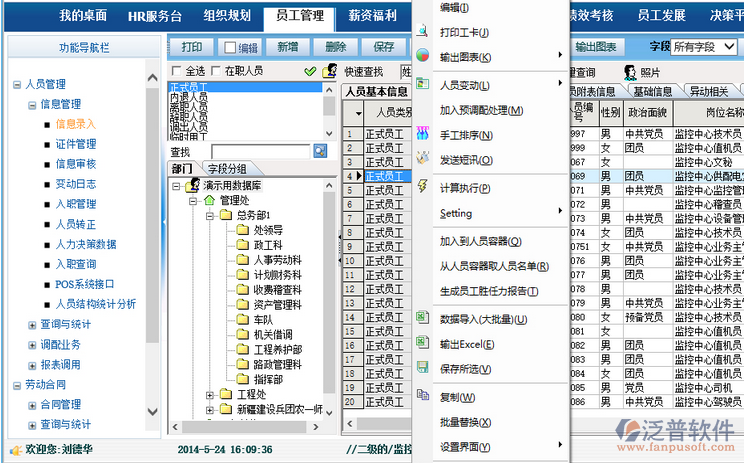
Task: Click the 输出Excel spreadsheet icon in menu
Action: coord(422,344)
